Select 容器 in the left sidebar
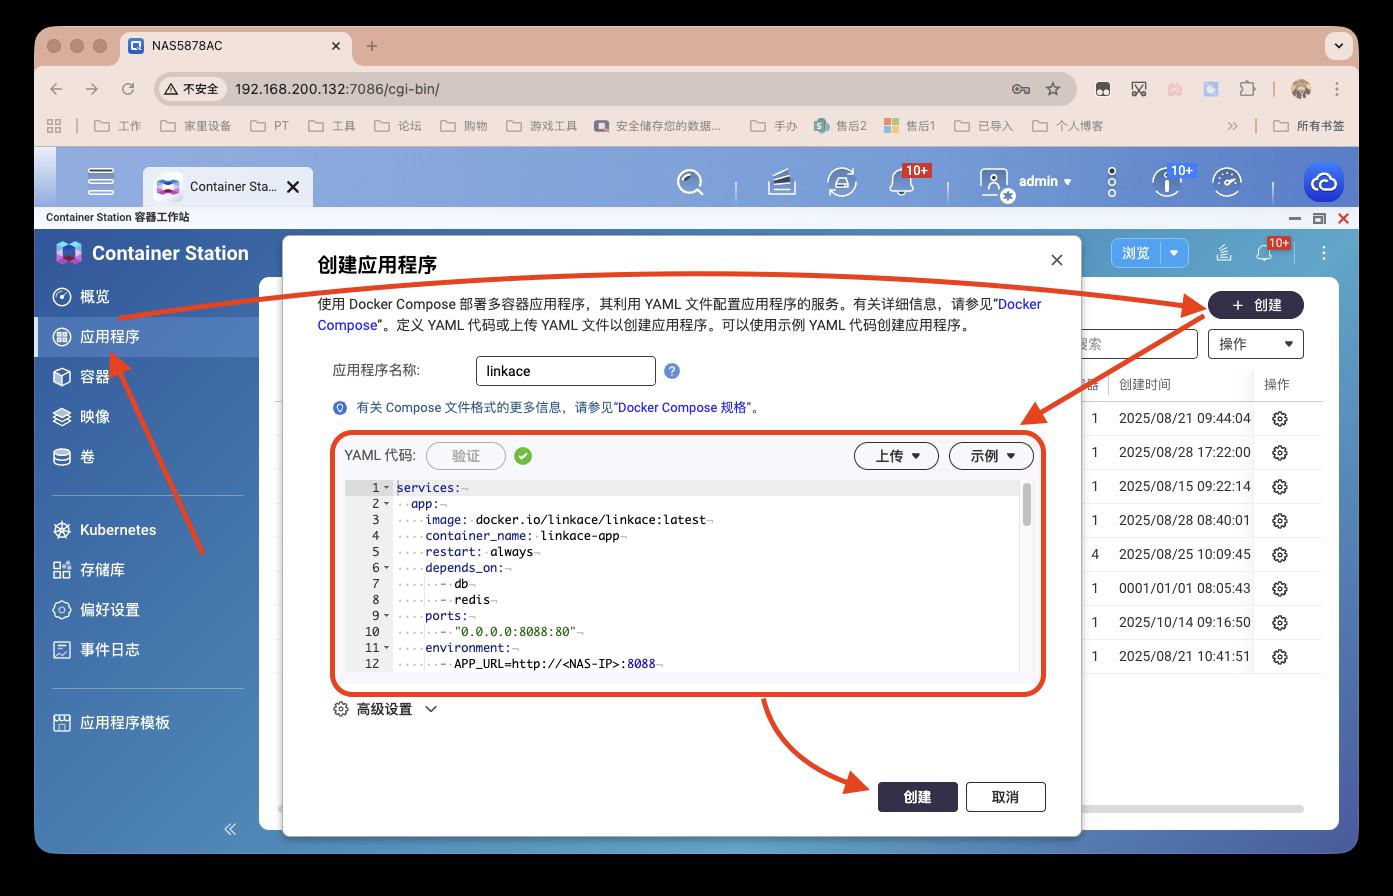This screenshot has width=1393, height=896. click(95, 377)
